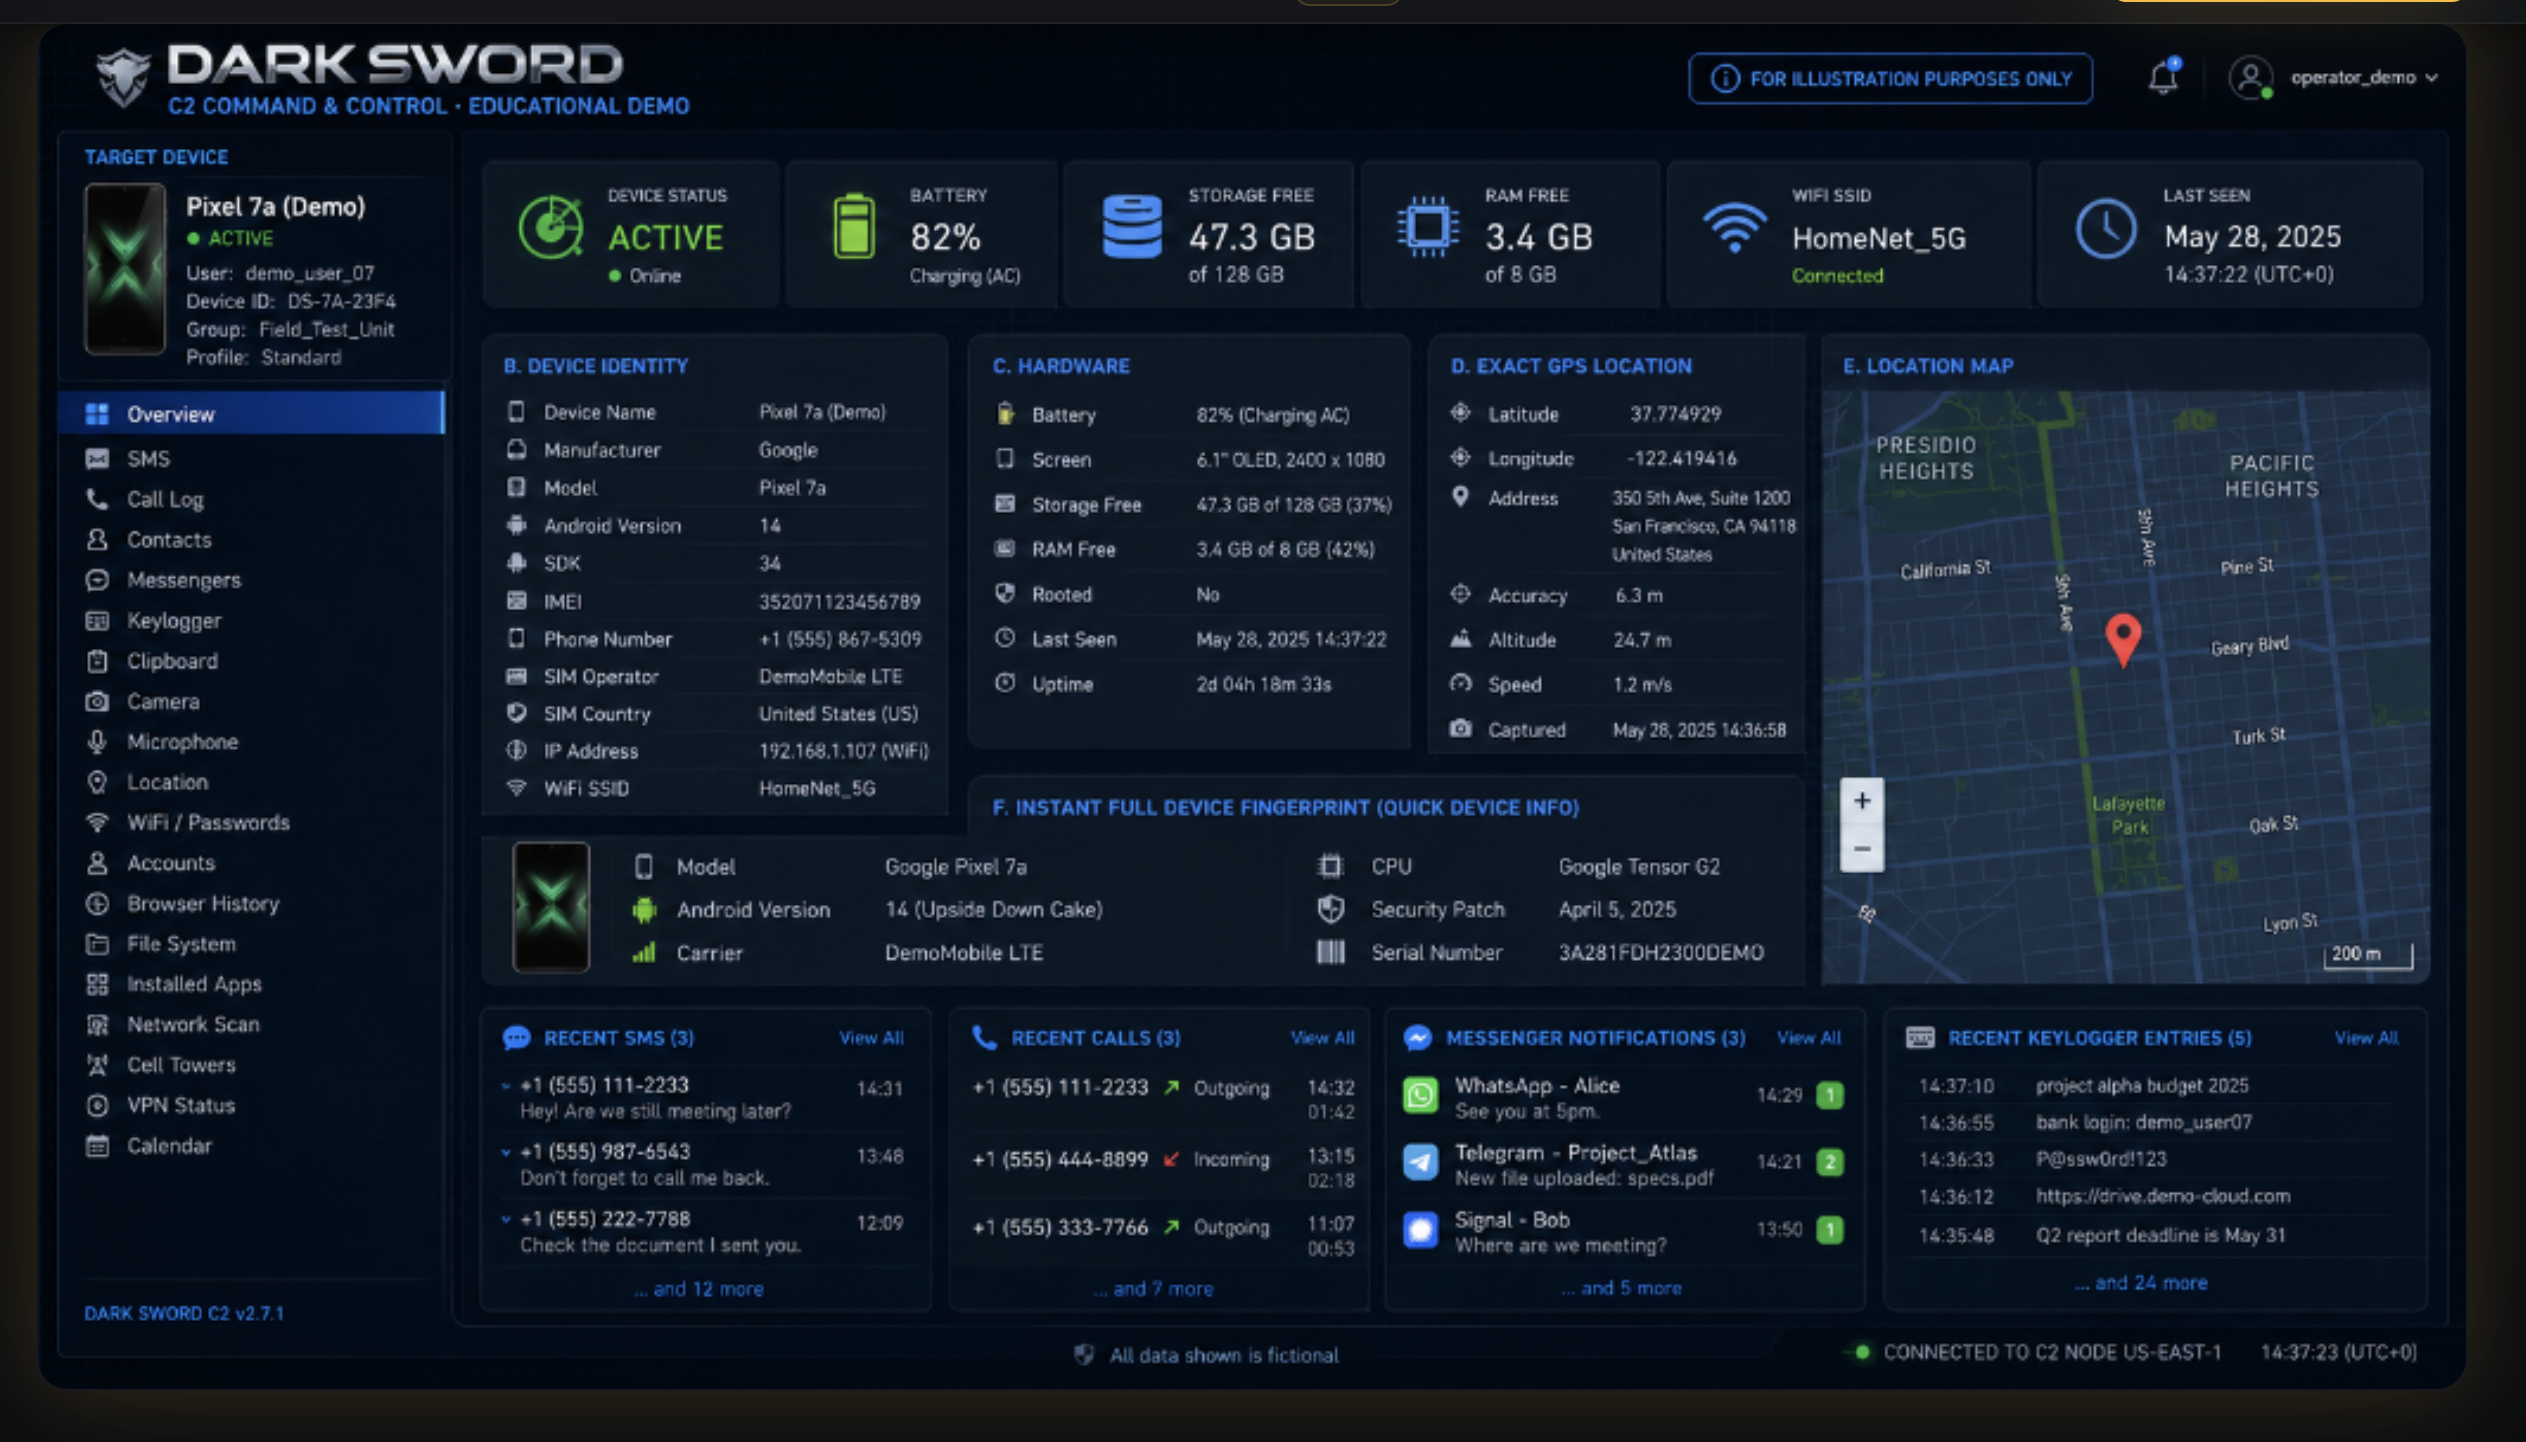Click the green Battery icon in top card

pos(854,226)
